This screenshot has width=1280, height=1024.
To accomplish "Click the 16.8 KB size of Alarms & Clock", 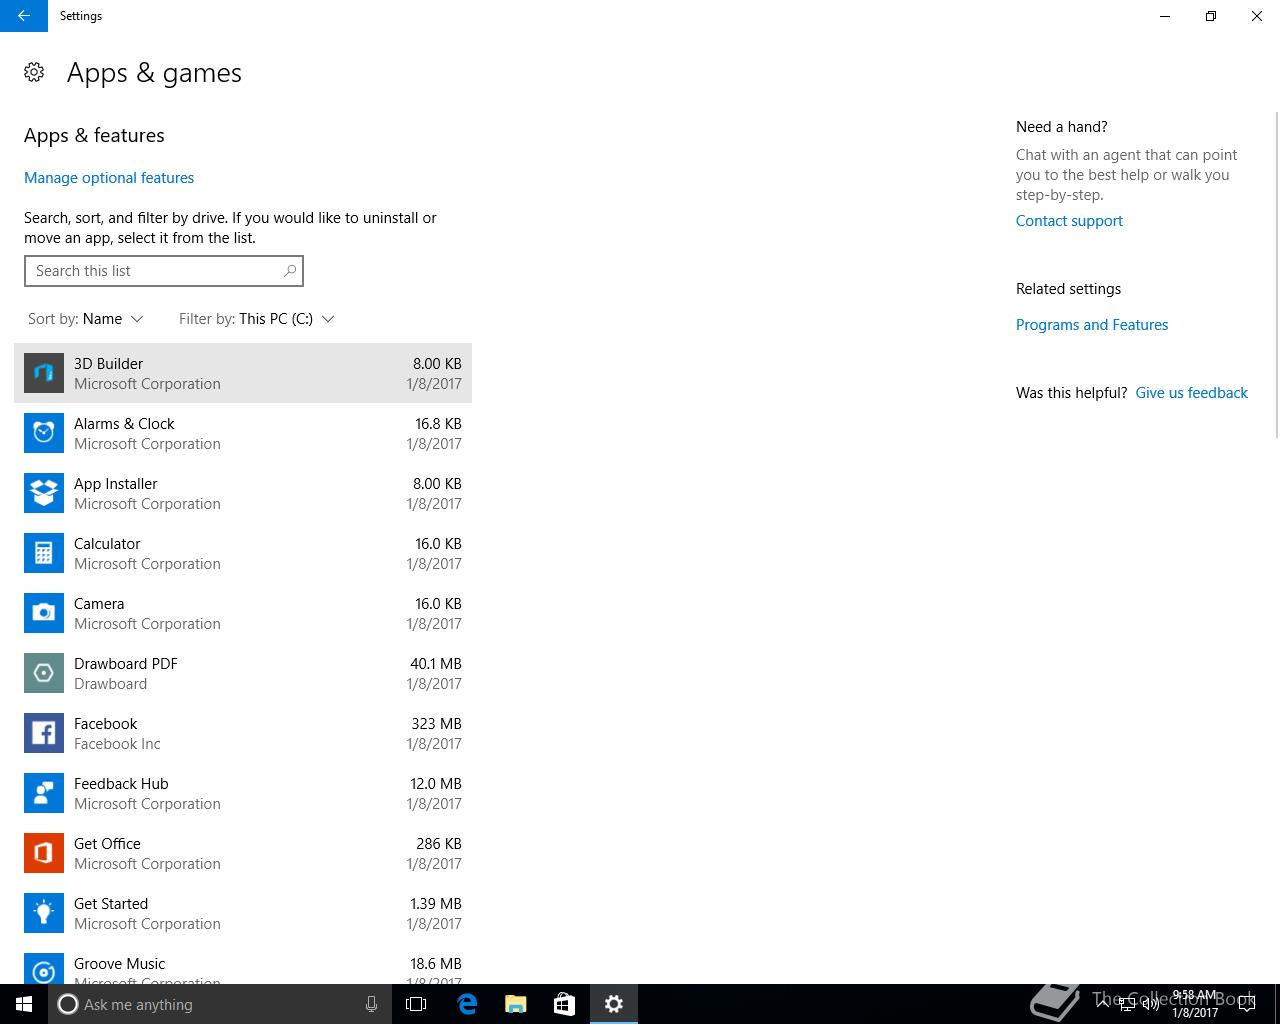I will [x=438, y=424].
